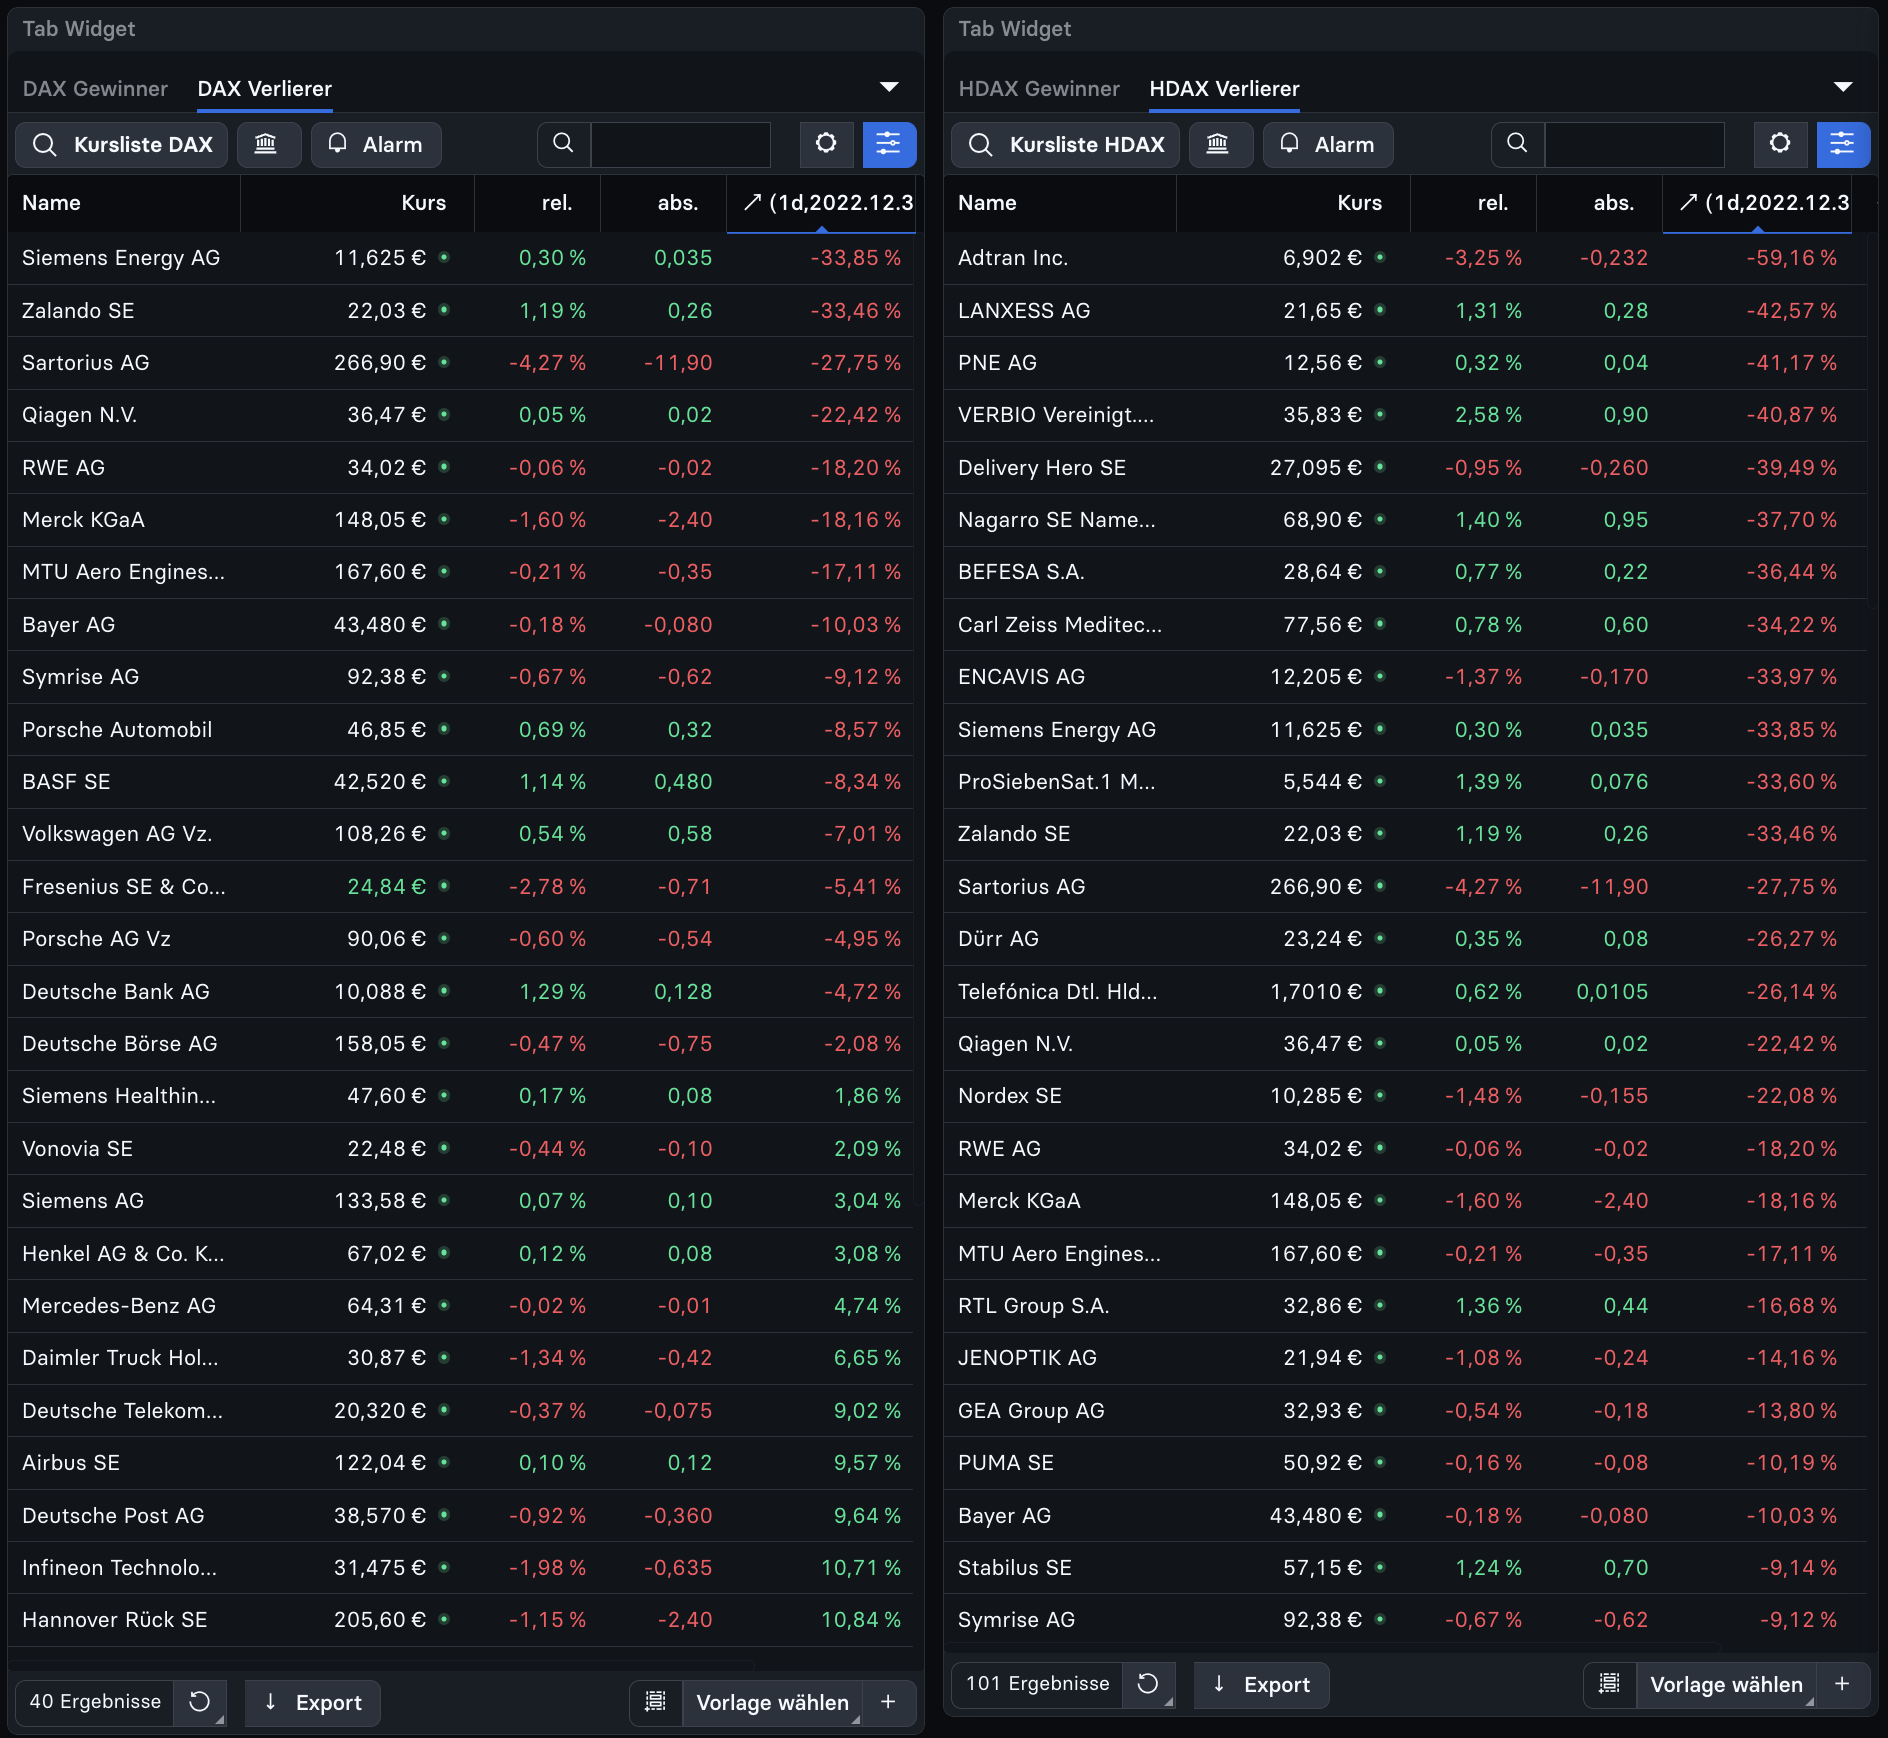This screenshot has width=1888, height=1738.
Task: Click the plus icon in DAX widget footer
Action: [x=888, y=1702]
